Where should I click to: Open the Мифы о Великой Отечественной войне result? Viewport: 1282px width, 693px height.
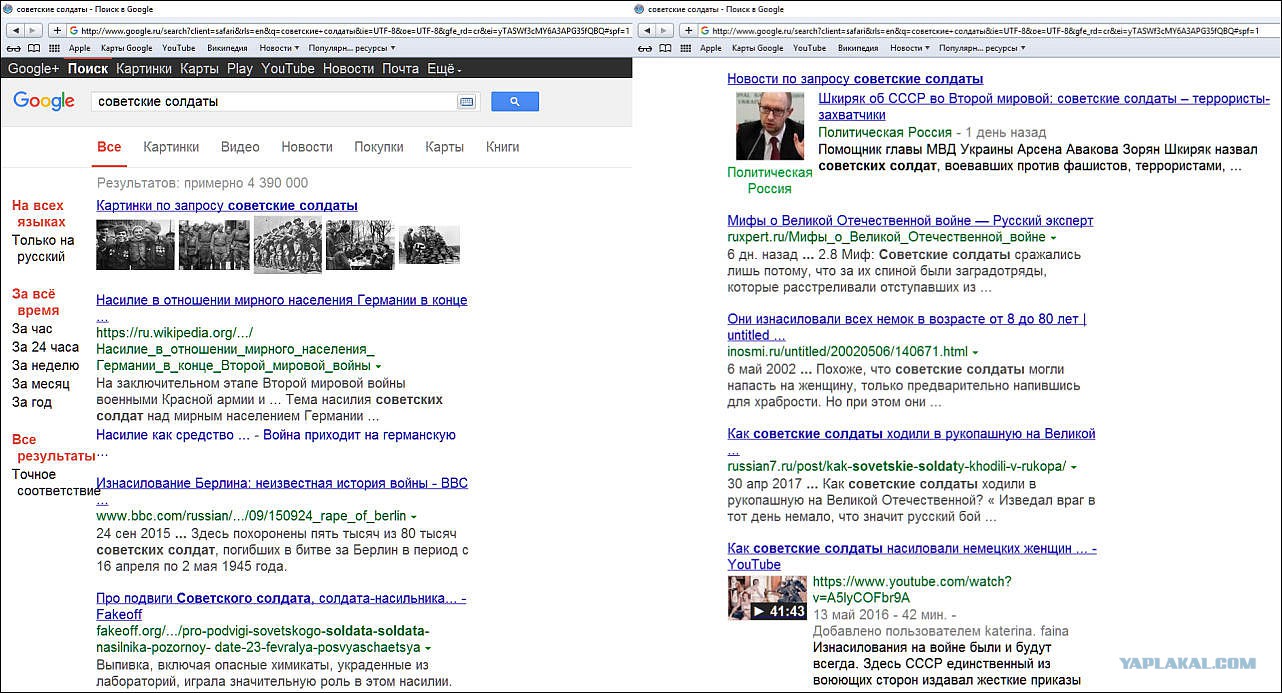coord(910,221)
